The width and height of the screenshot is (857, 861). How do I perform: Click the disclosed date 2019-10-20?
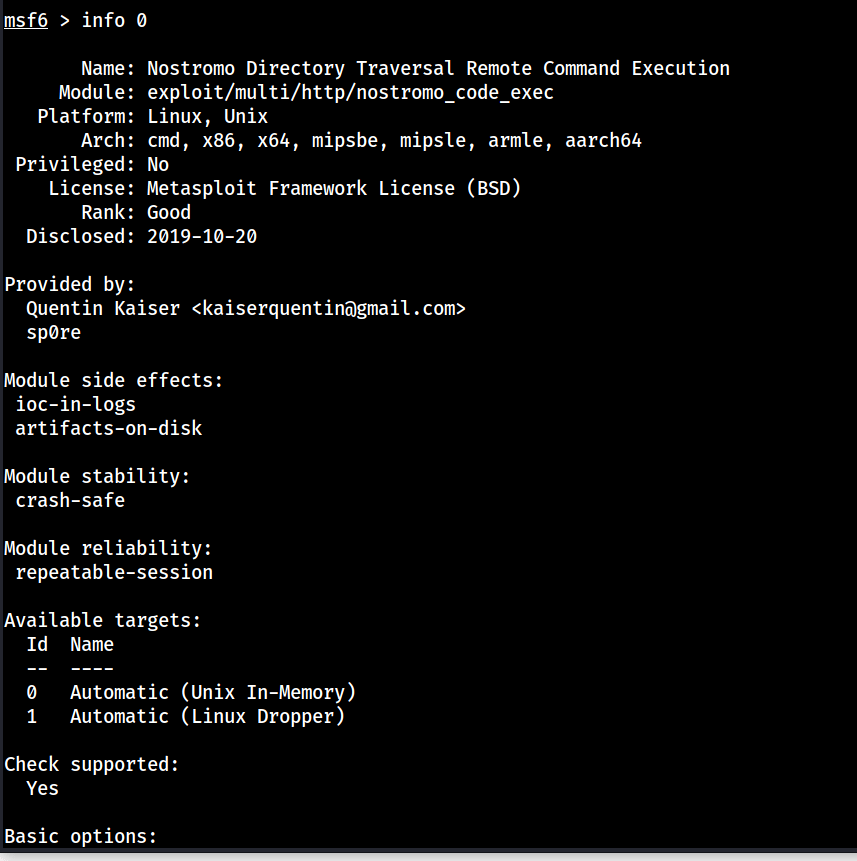(x=202, y=237)
